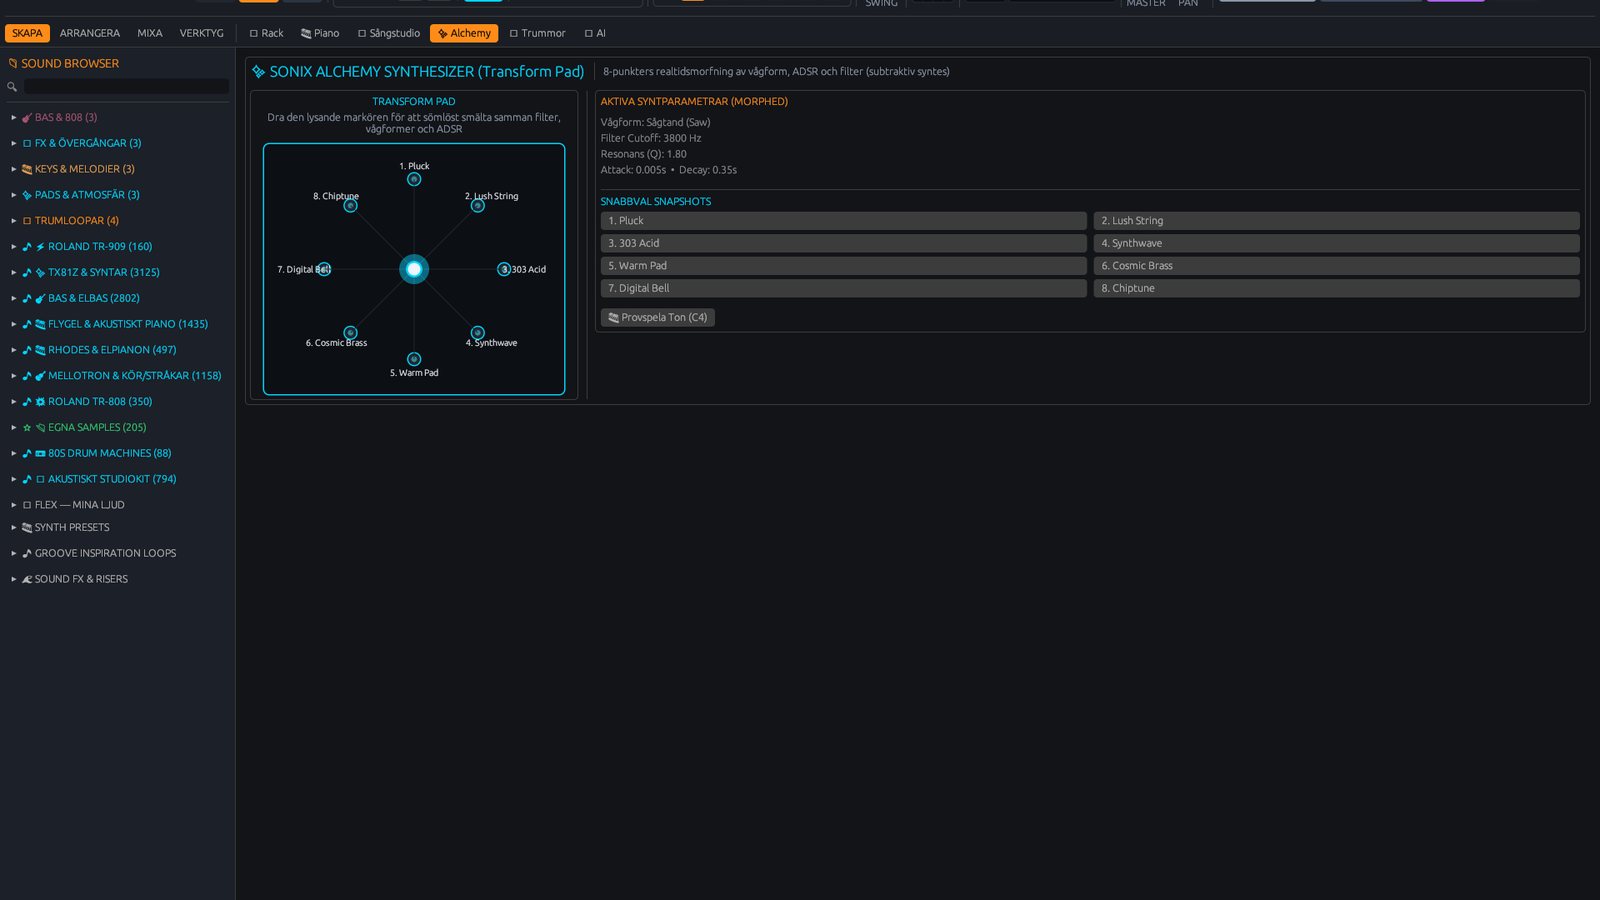The height and width of the screenshot is (900, 1600).
Task: Select the Chiptune node on Transform Pad
Action: [x=350, y=206]
